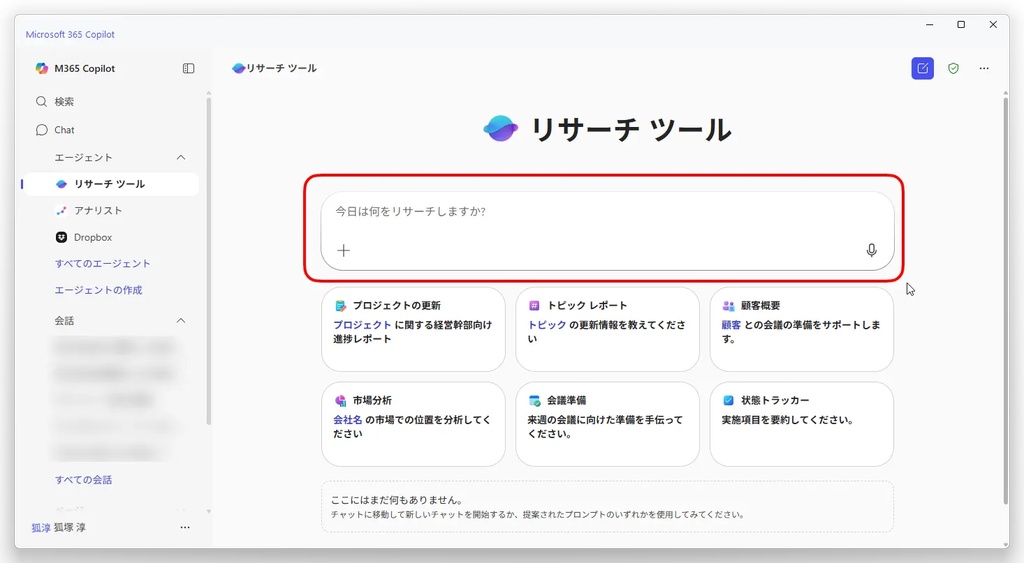Click the large リサーチ ツール page heading
The image size is (1024, 563).
(631, 129)
